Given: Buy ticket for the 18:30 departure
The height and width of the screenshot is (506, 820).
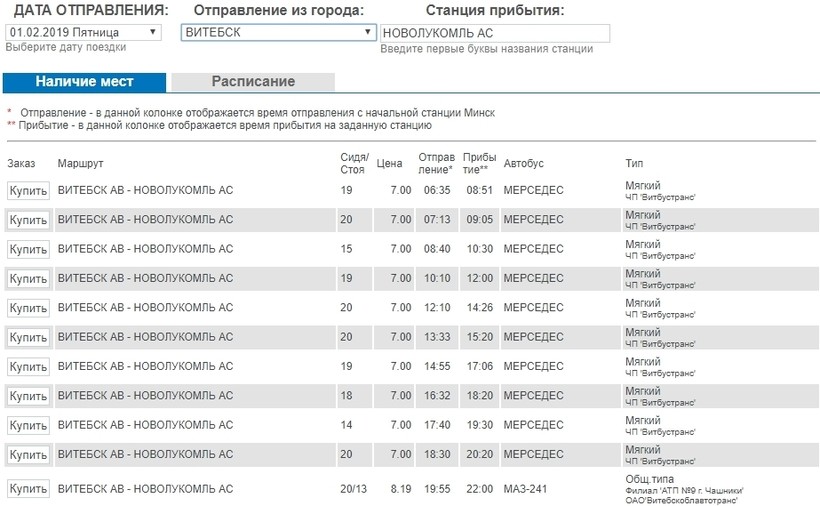Looking at the screenshot, I should tap(28, 455).
